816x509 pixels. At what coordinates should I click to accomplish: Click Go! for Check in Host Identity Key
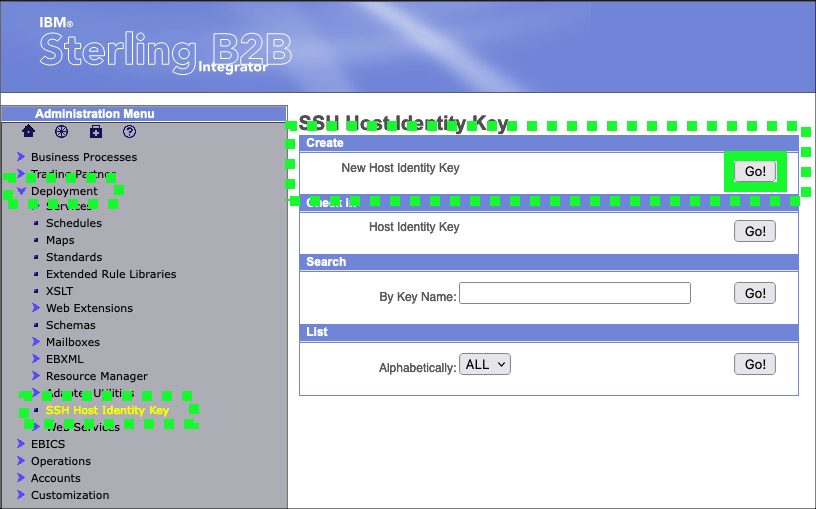(755, 231)
